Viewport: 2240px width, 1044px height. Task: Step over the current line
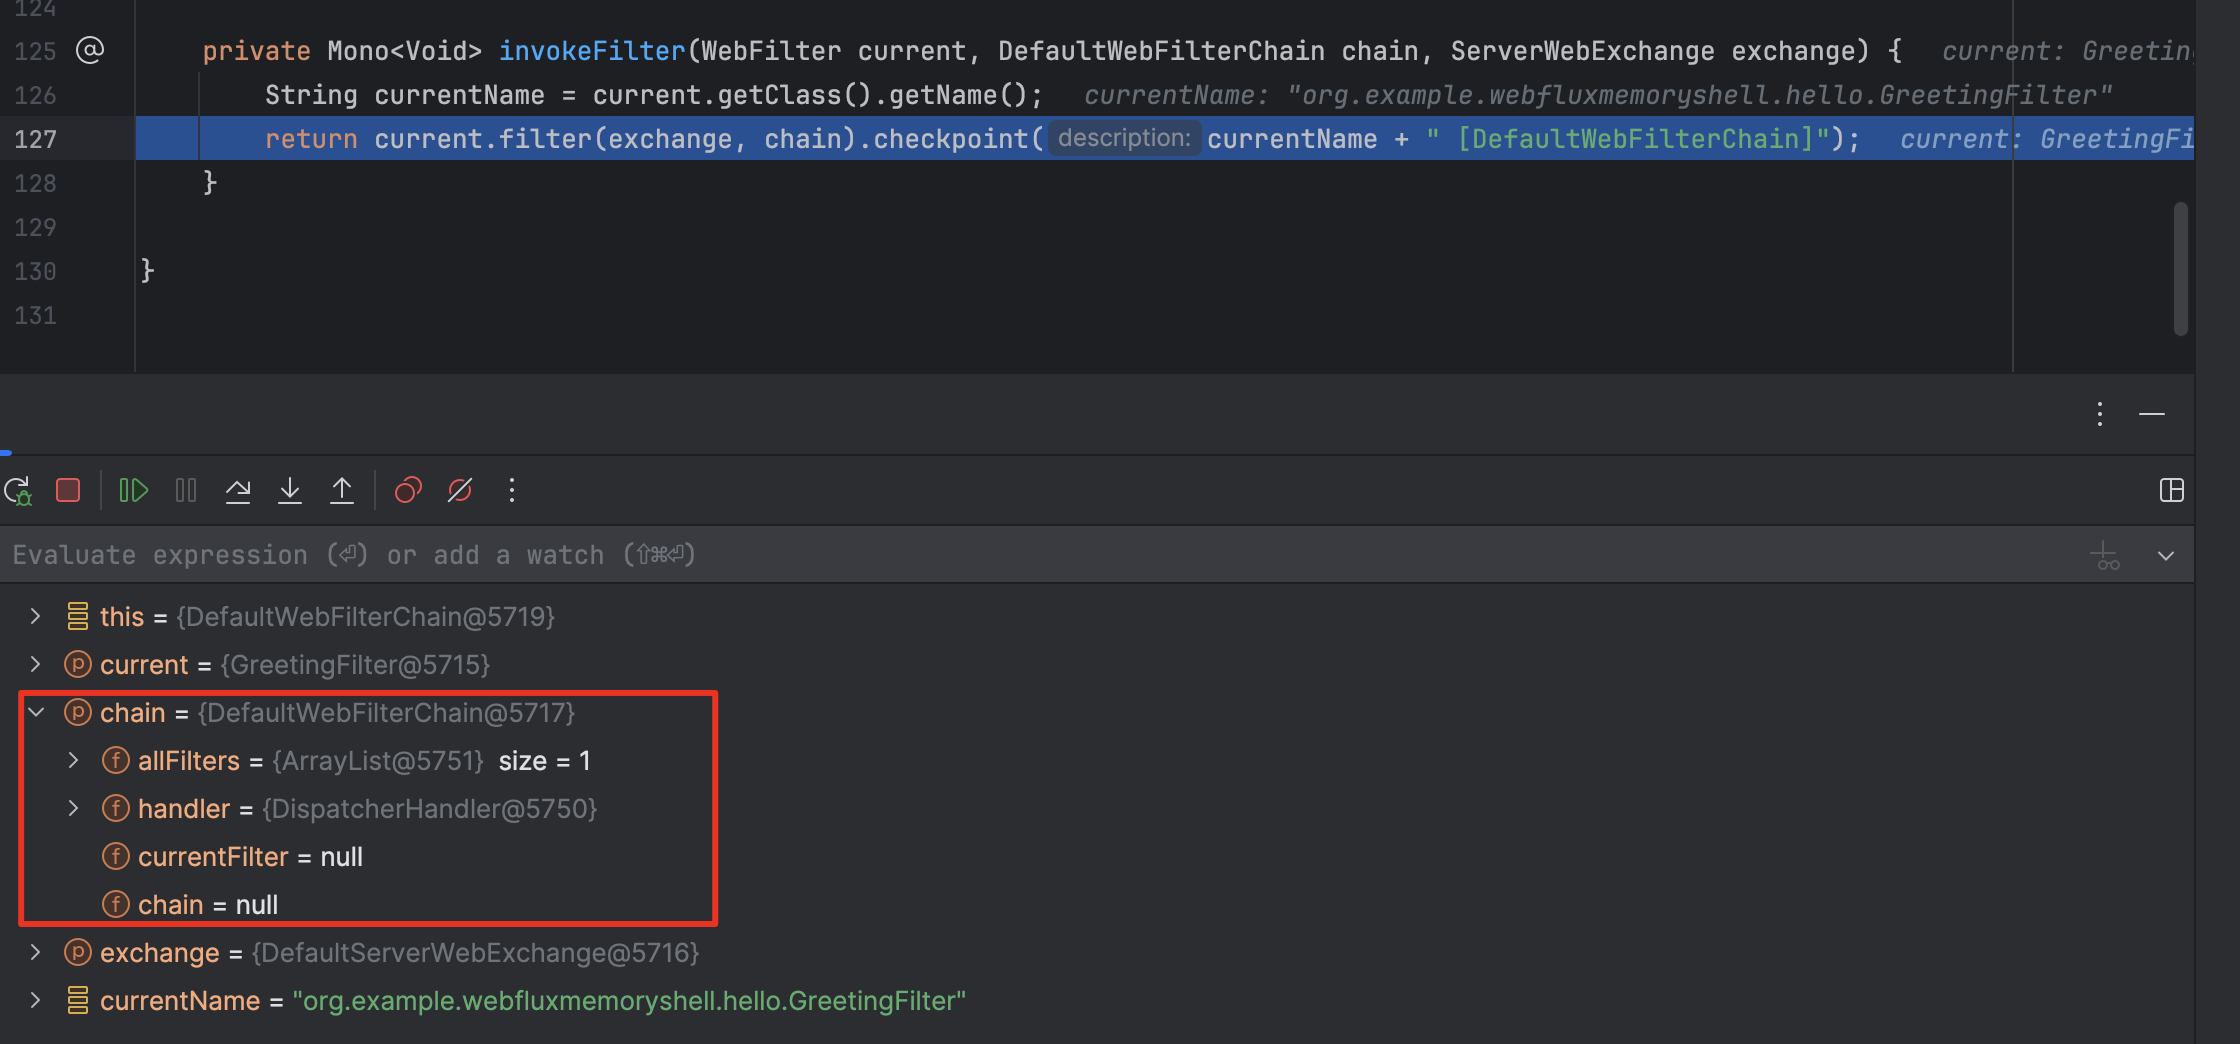238,490
